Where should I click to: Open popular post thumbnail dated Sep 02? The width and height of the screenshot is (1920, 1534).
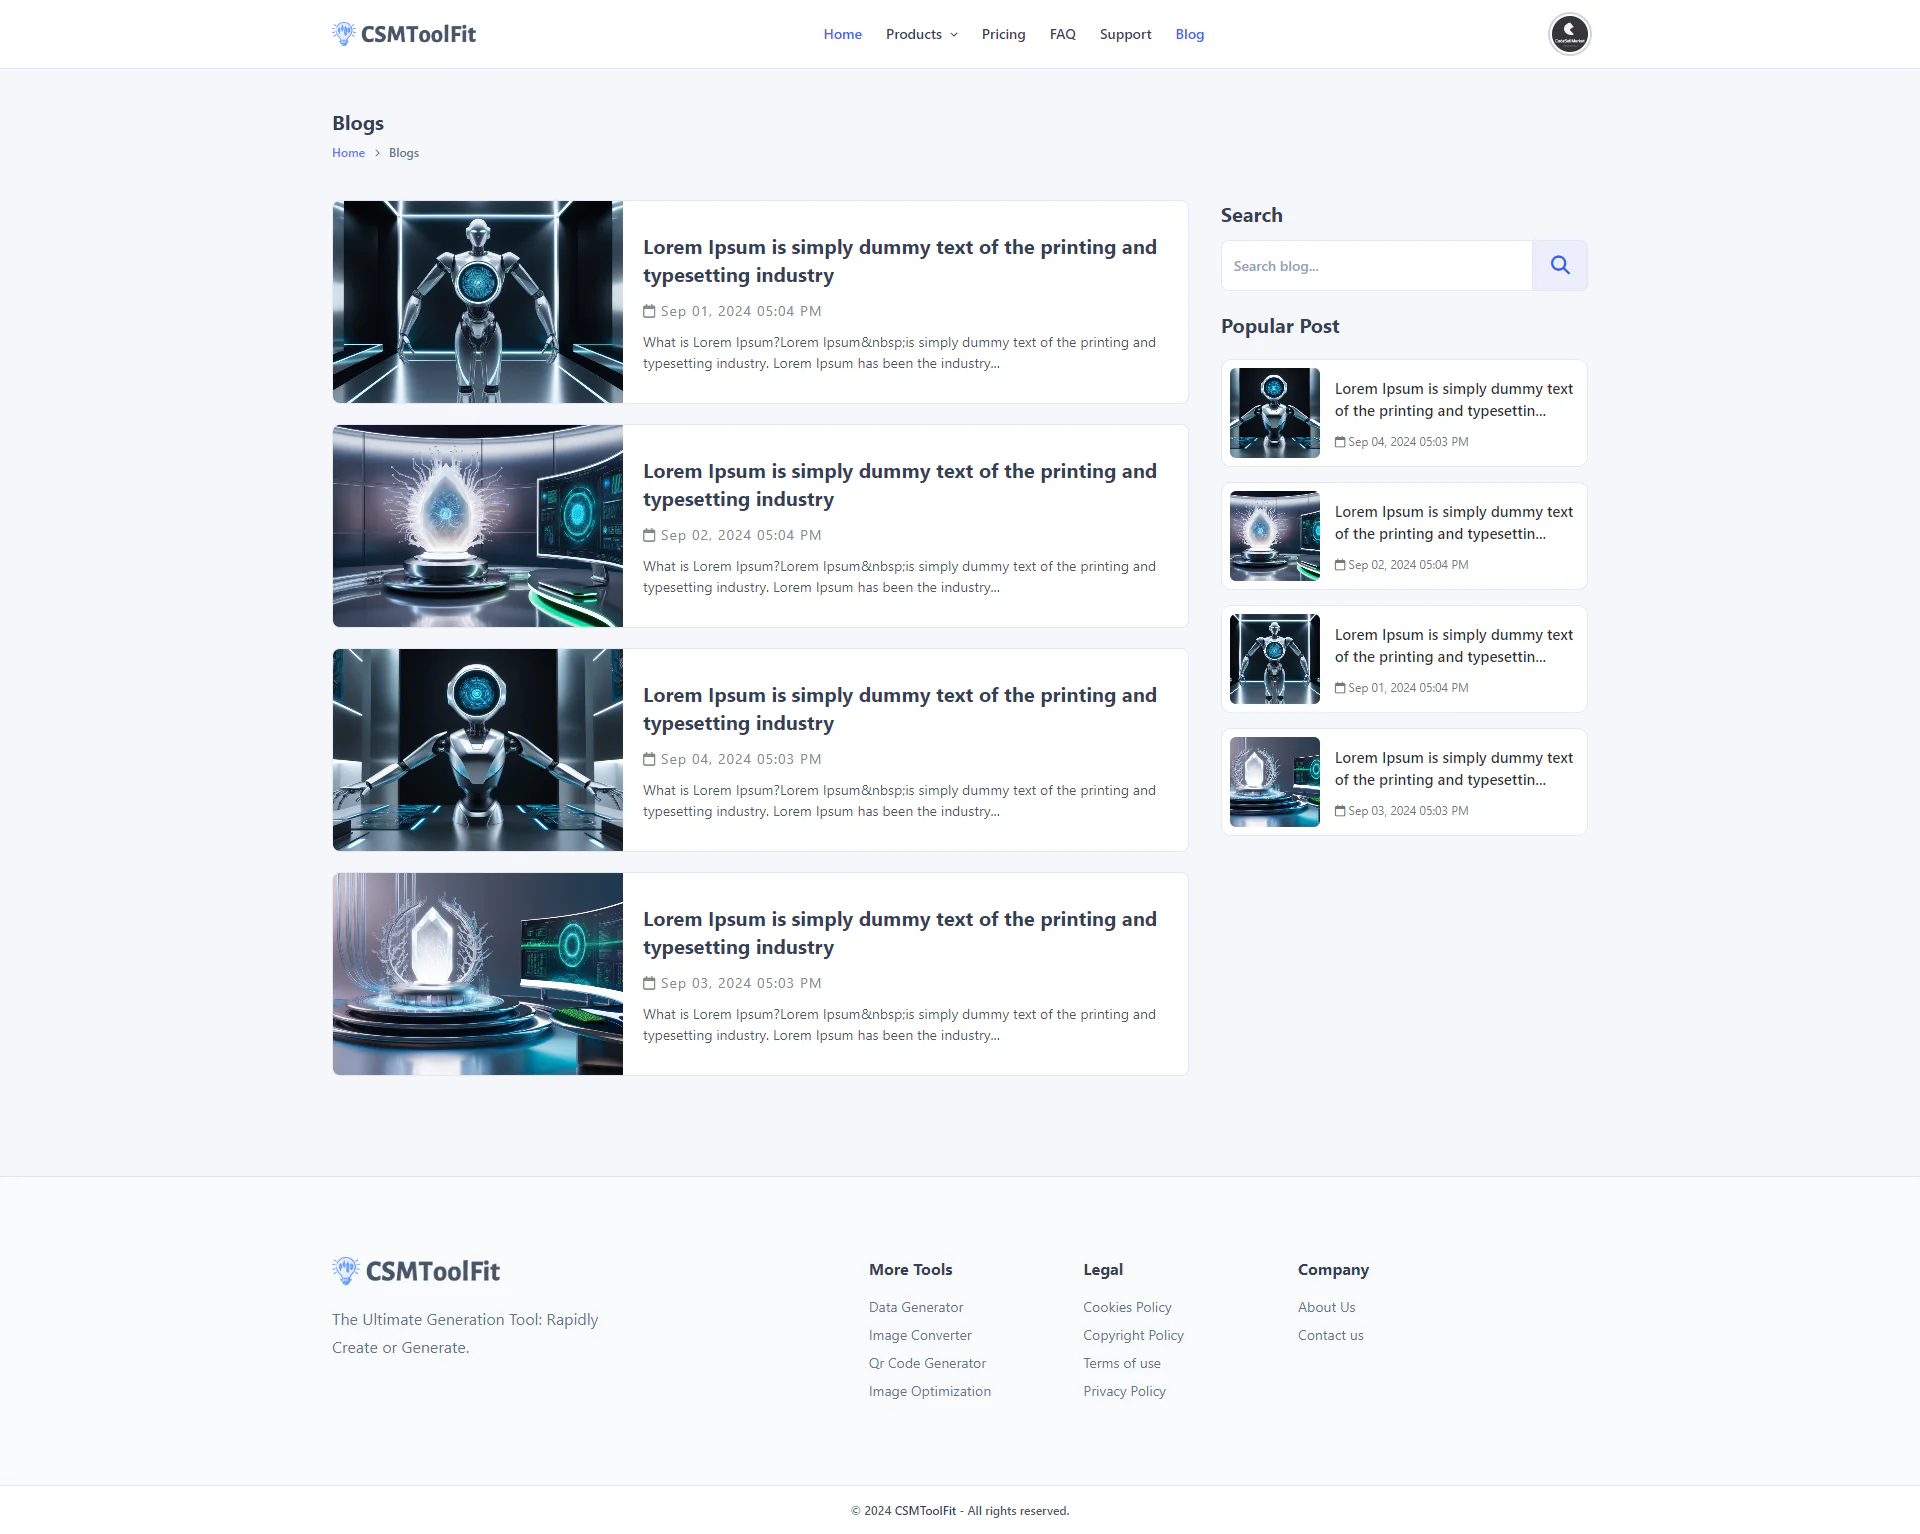point(1275,536)
